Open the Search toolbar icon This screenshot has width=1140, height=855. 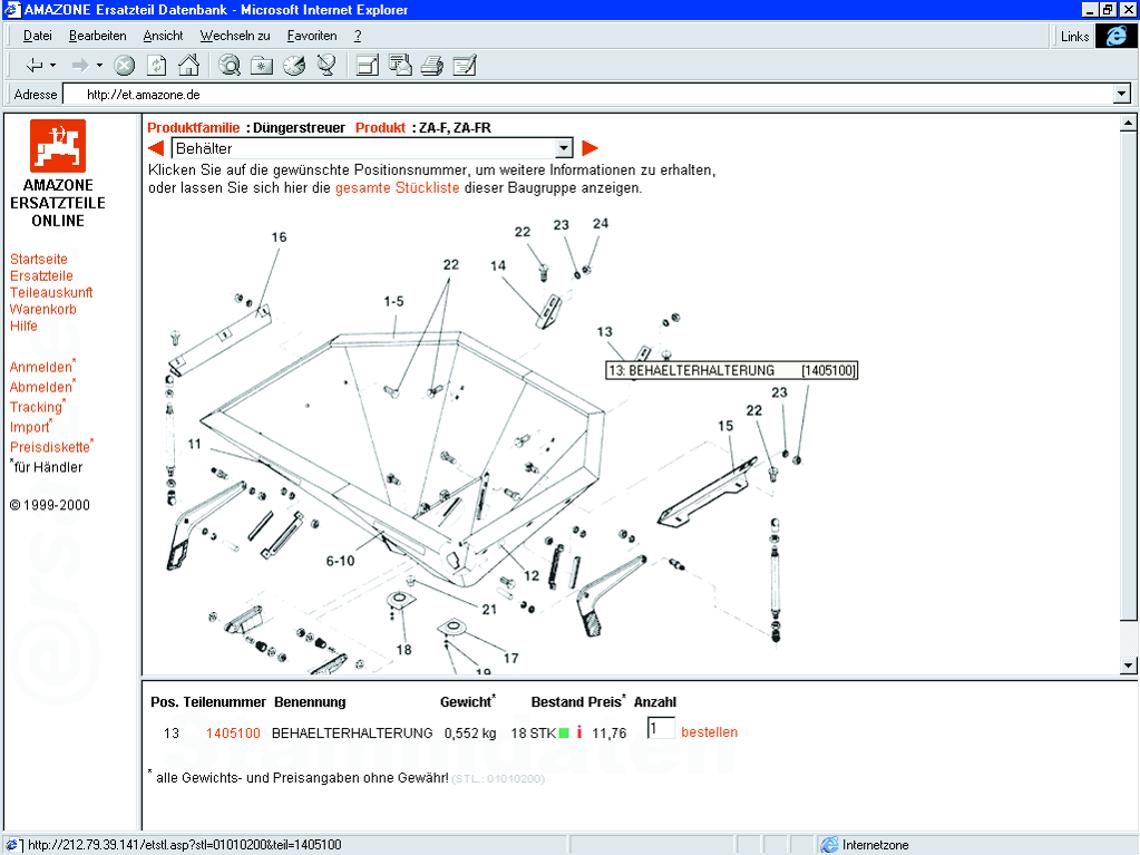230,65
